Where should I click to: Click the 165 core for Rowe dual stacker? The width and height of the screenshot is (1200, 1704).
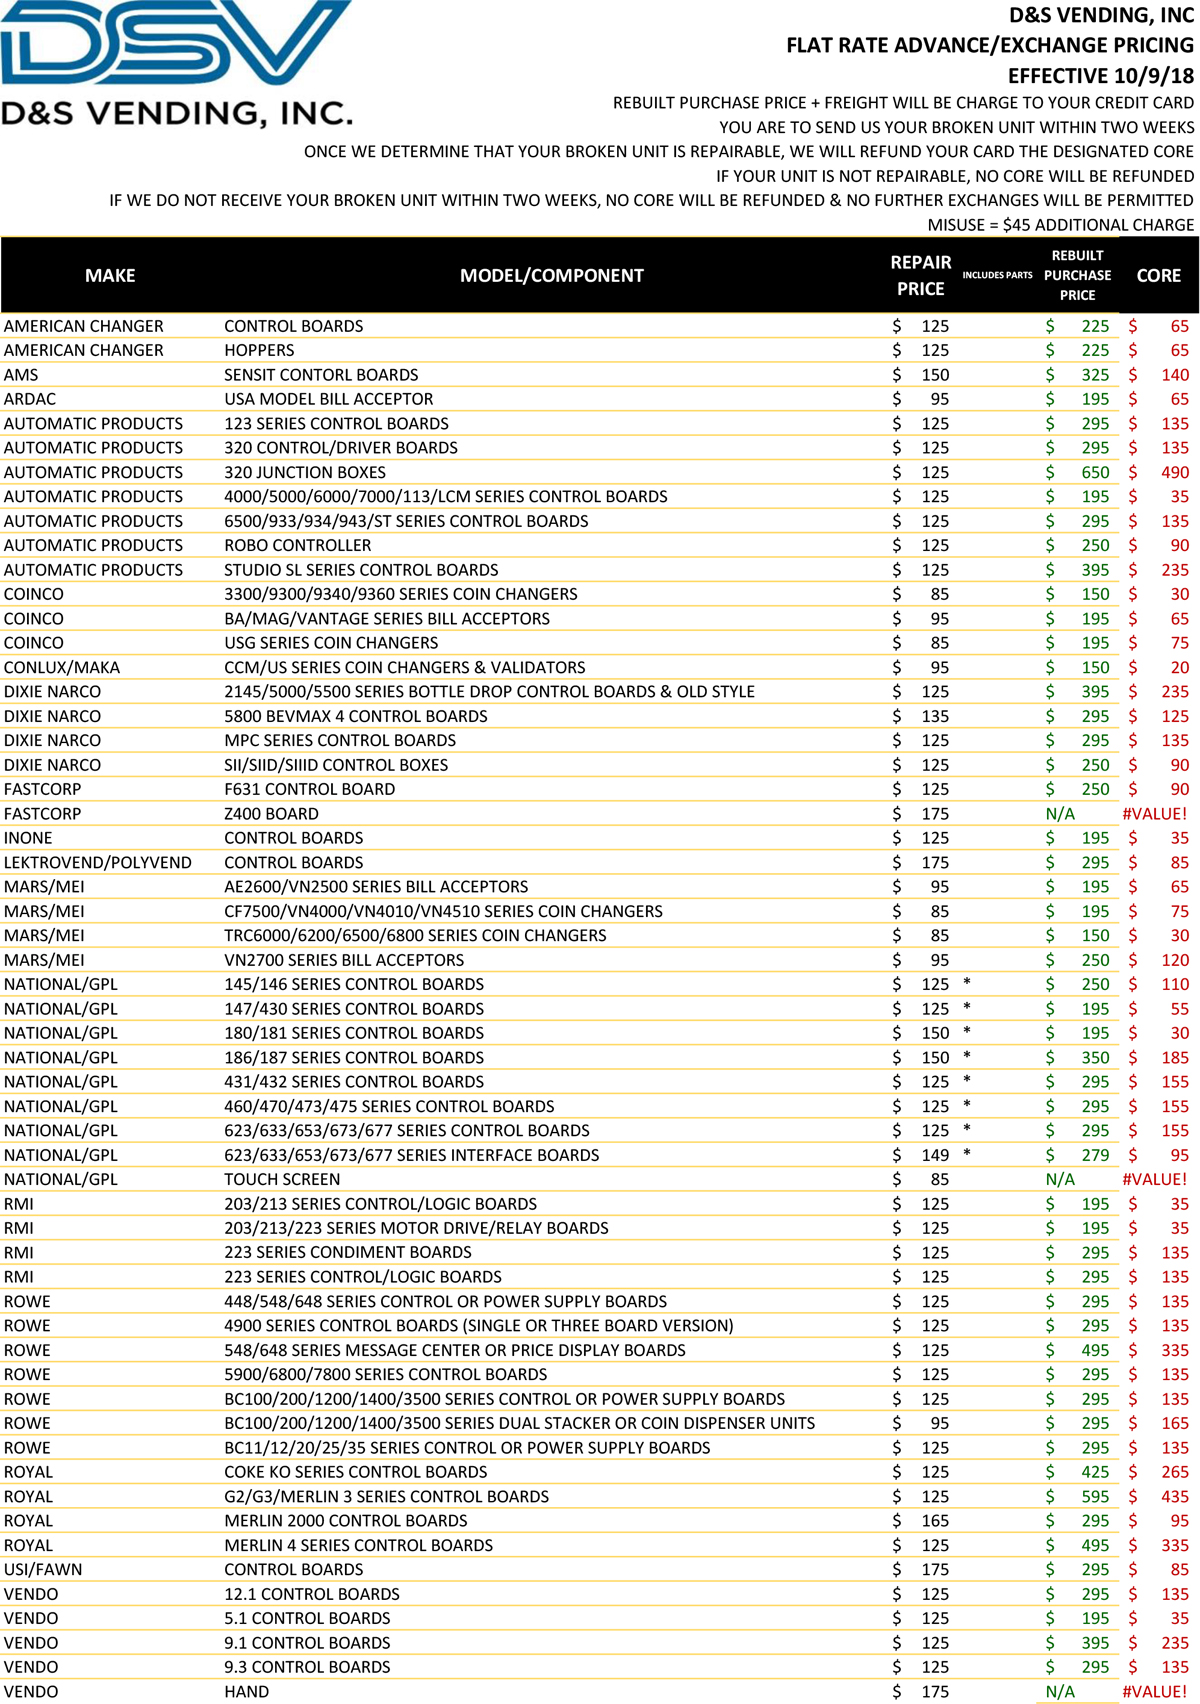(1175, 1423)
